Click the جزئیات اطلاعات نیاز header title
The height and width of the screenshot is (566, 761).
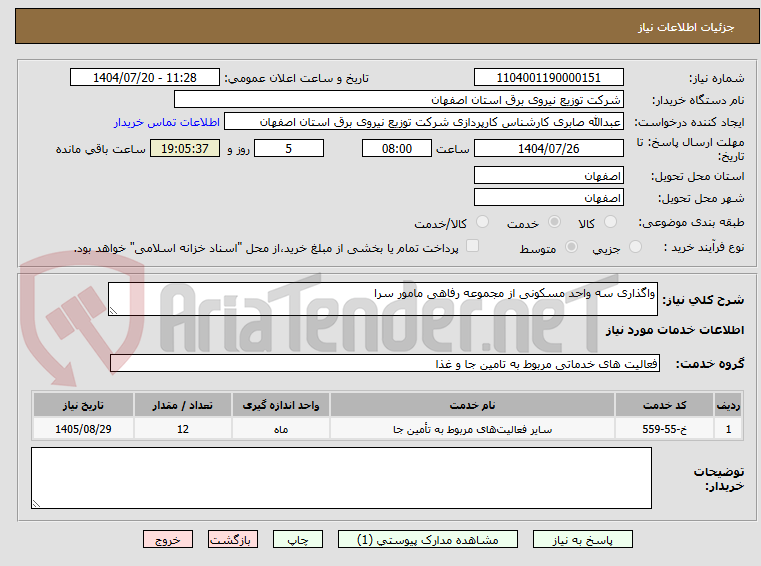(x=685, y=27)
